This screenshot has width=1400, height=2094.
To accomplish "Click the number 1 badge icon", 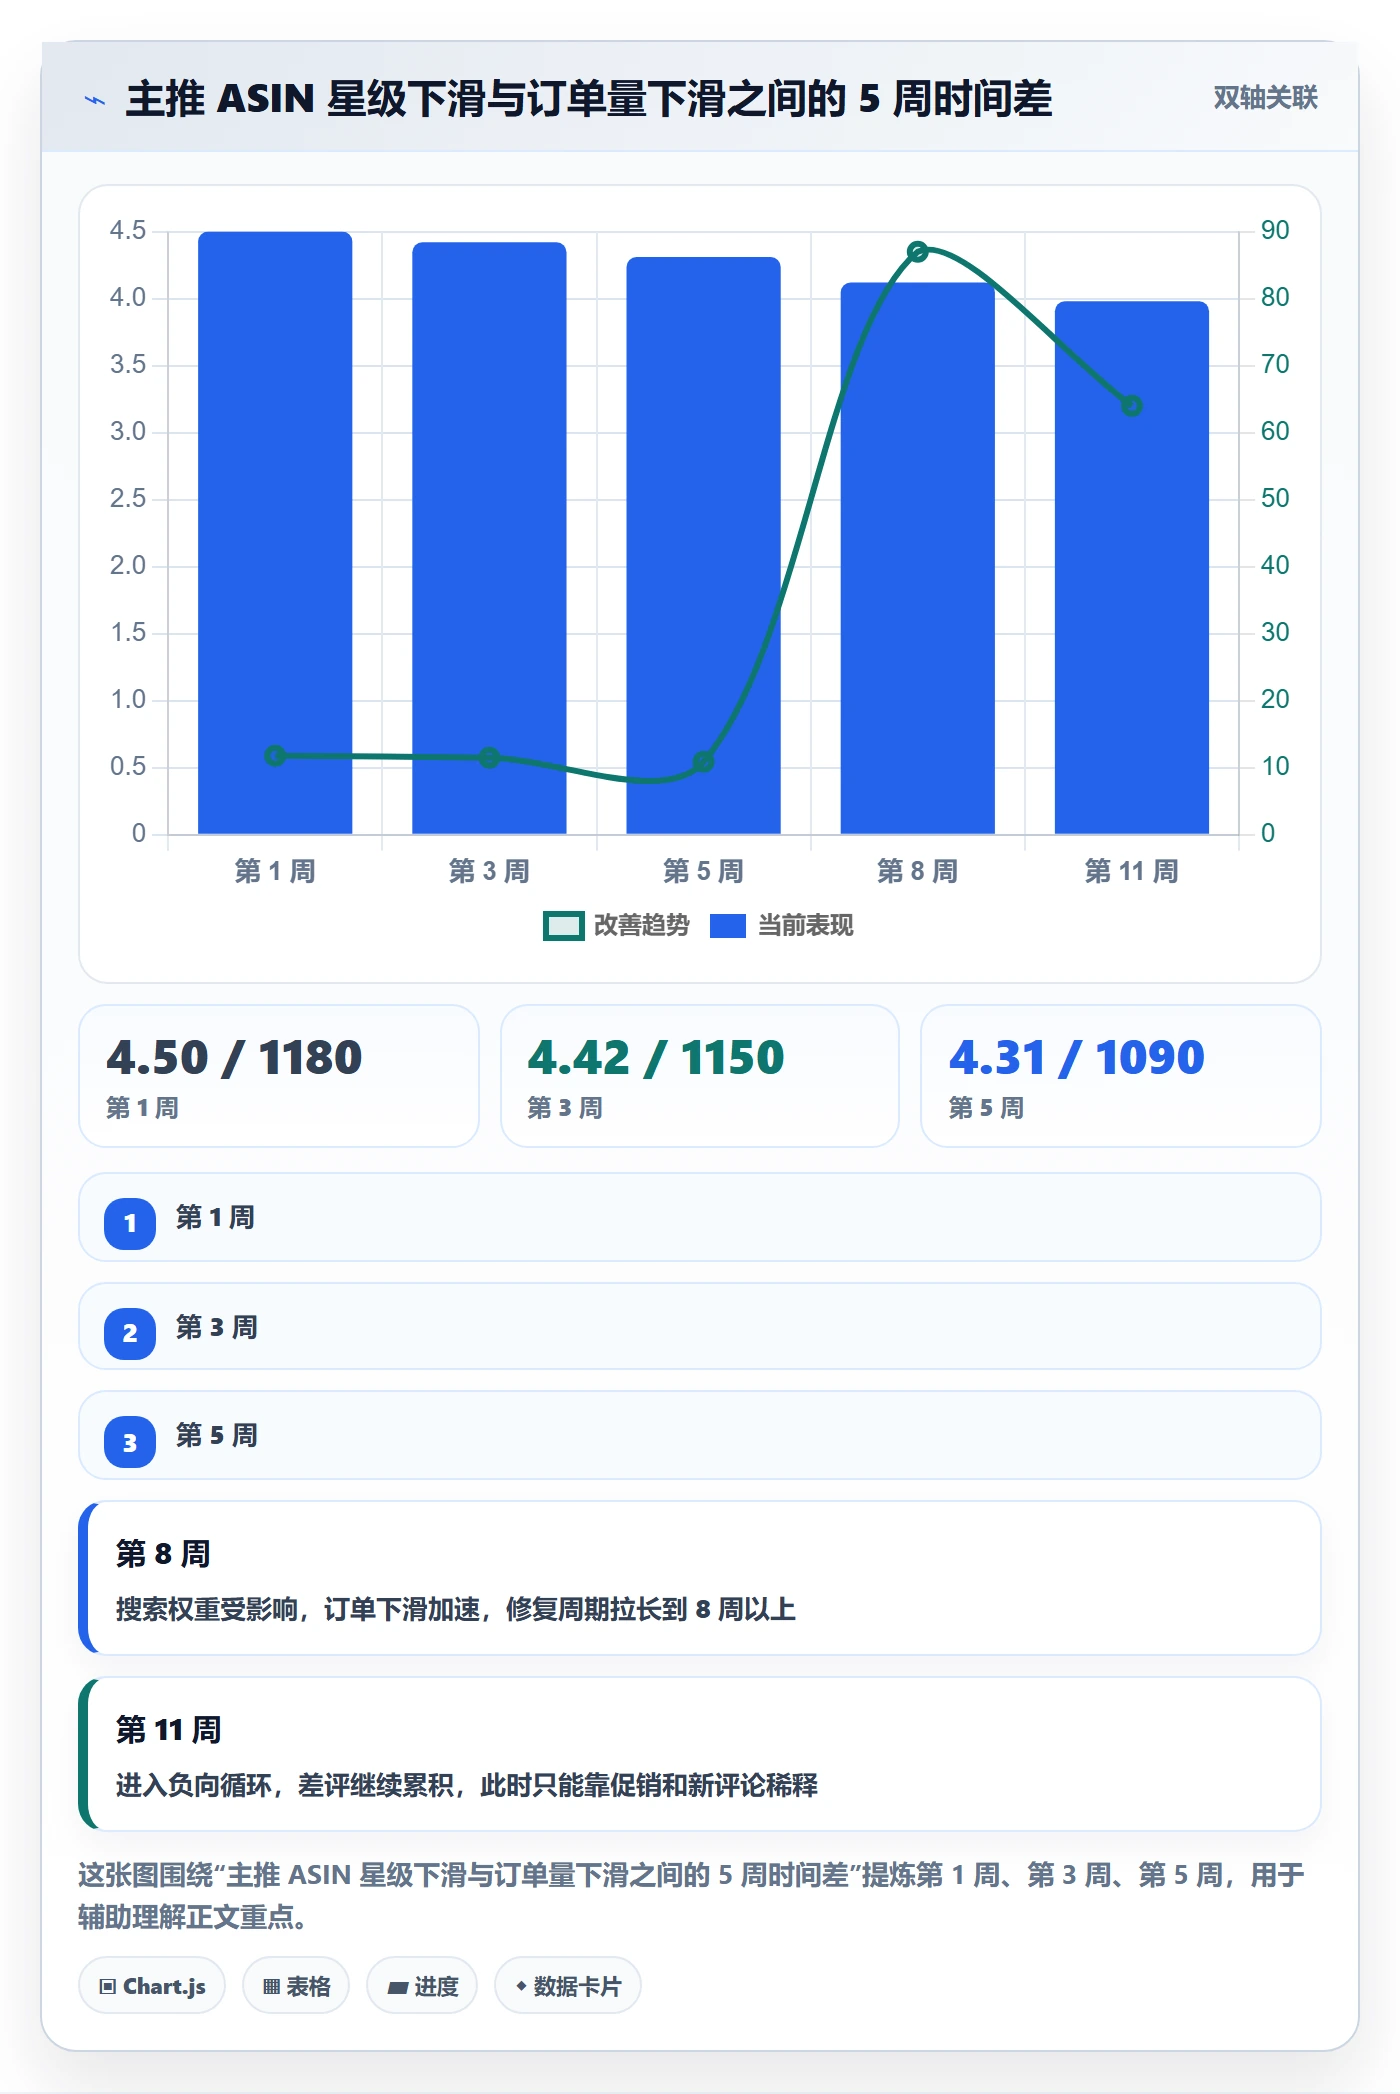I will coord(130,1223).
